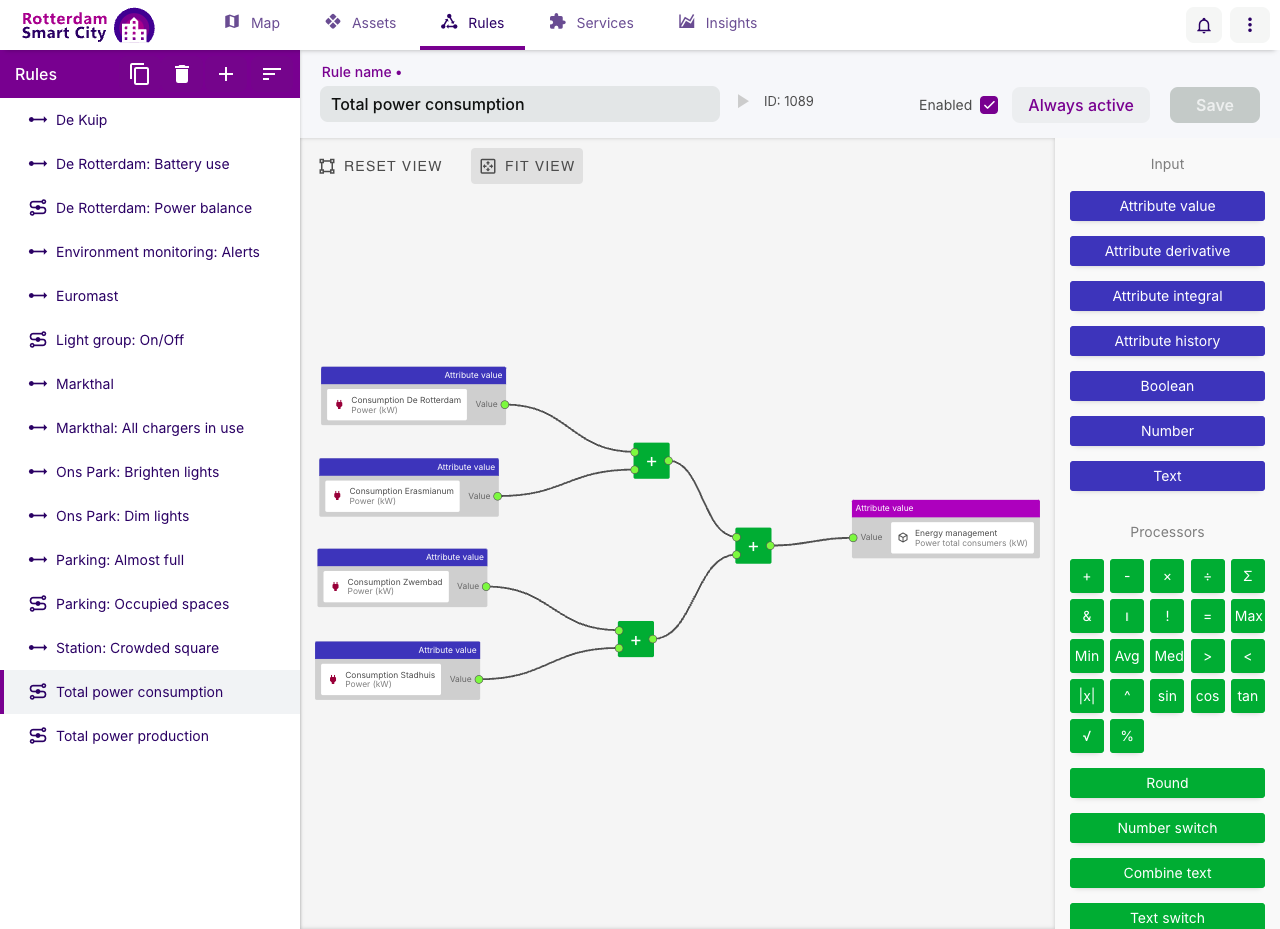Image resolution: width=1280 pixels, height=929 pixels.
Task: Select the greater-than > processor
Action: (x=1208, y=656)
